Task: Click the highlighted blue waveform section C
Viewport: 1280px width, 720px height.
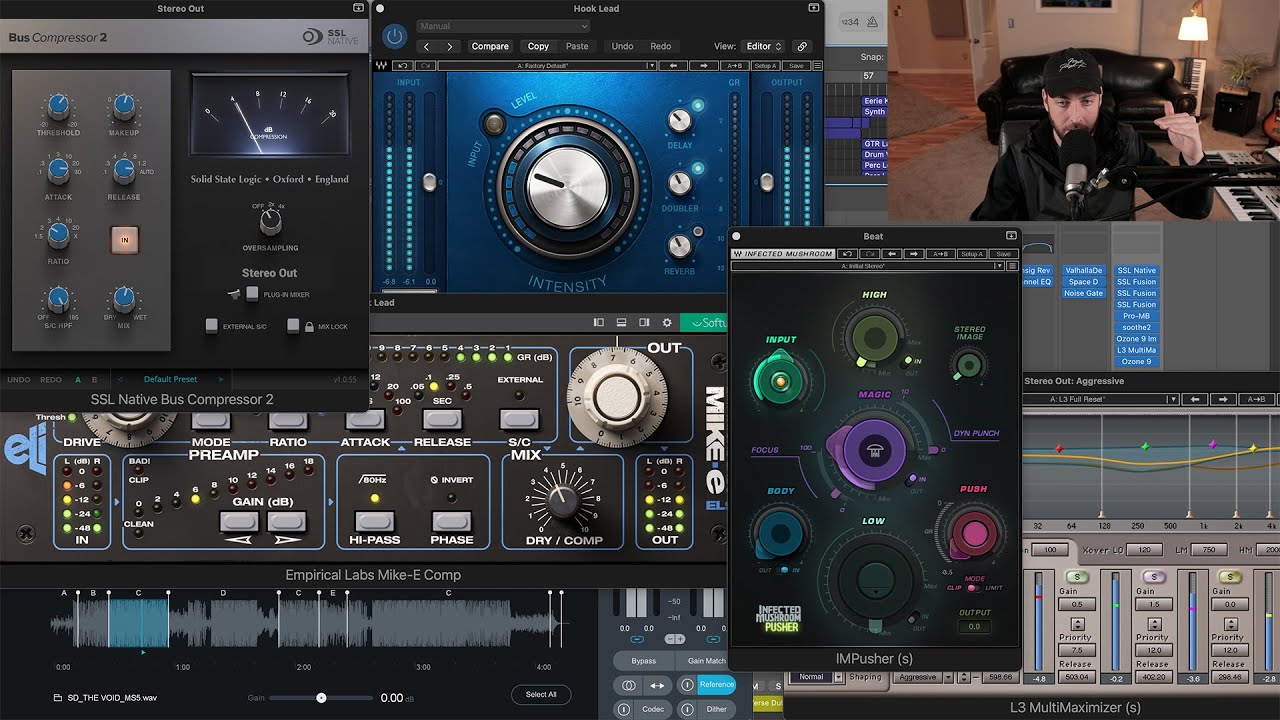Action: click(138, 622)
